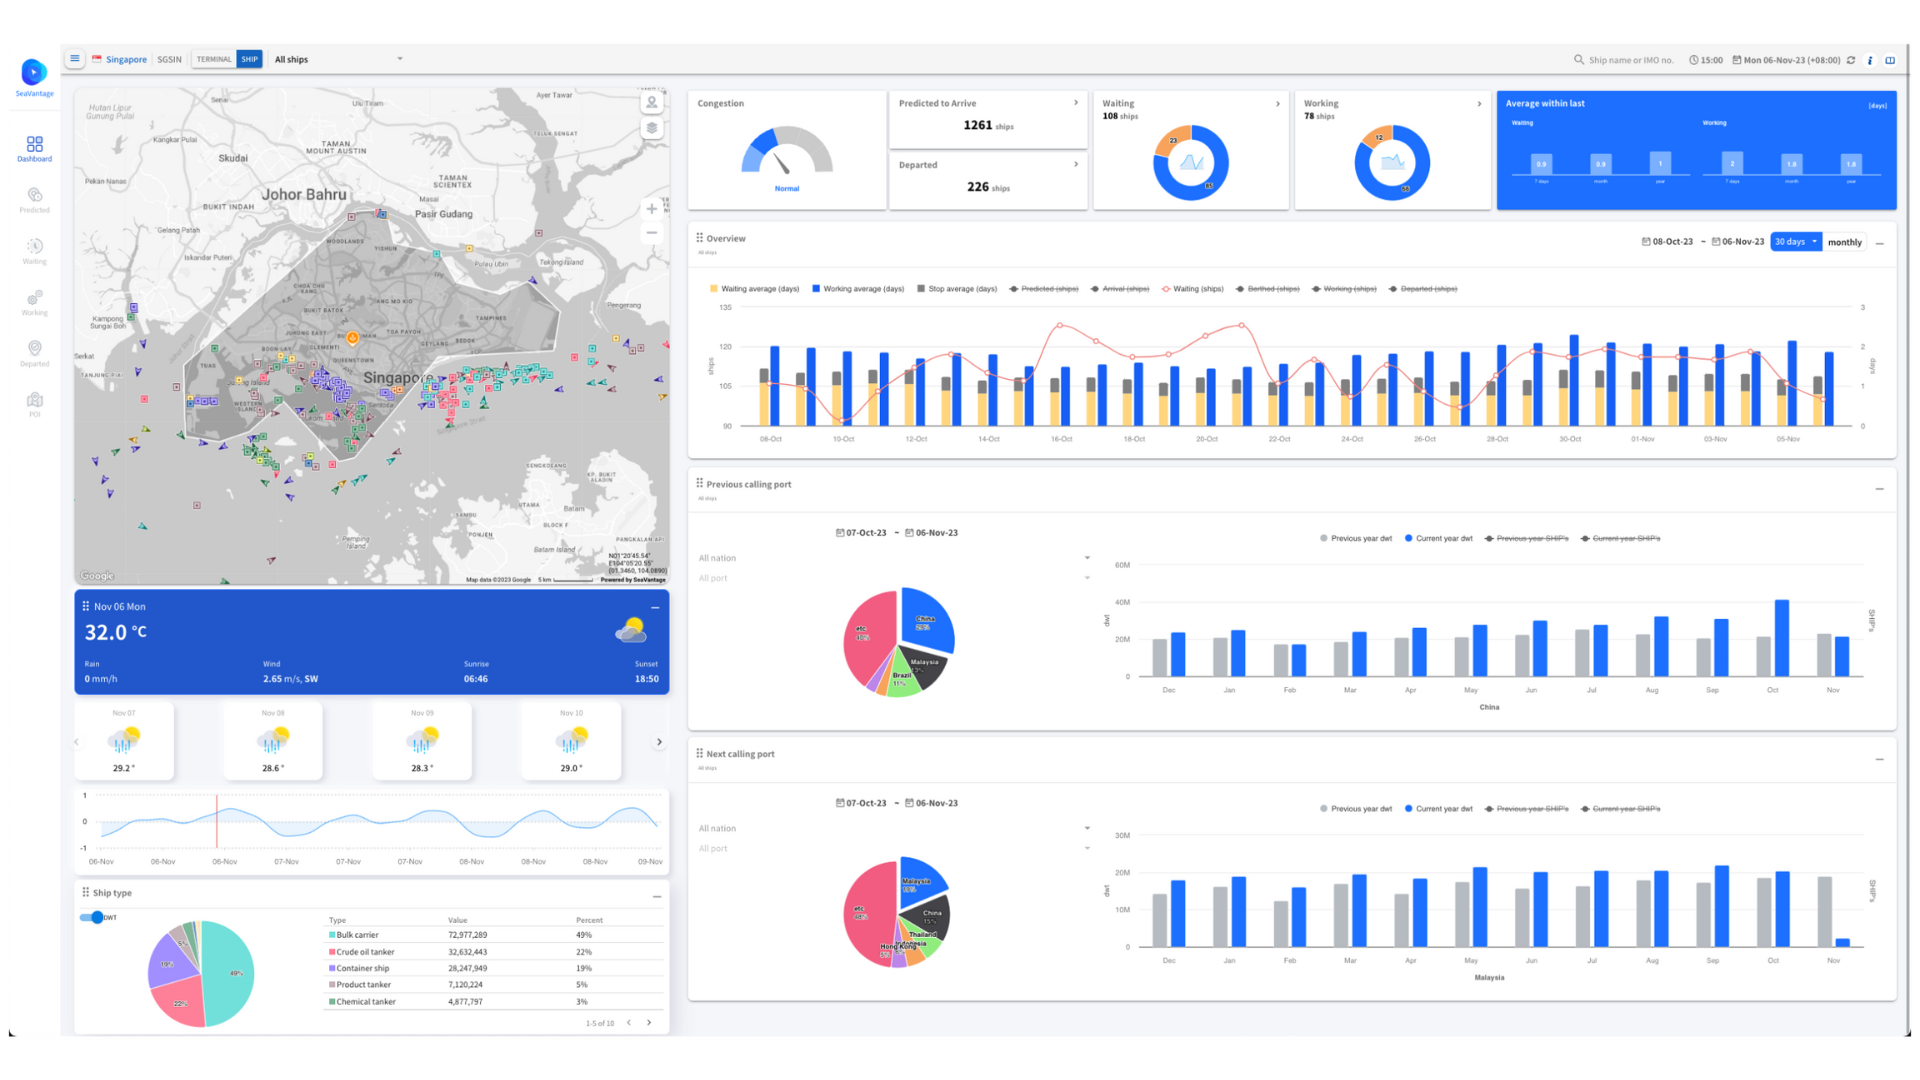Click the hamburger menu icon
Image resolution: width=1920 pixels, height=1080 pixels.
point(75,59)
